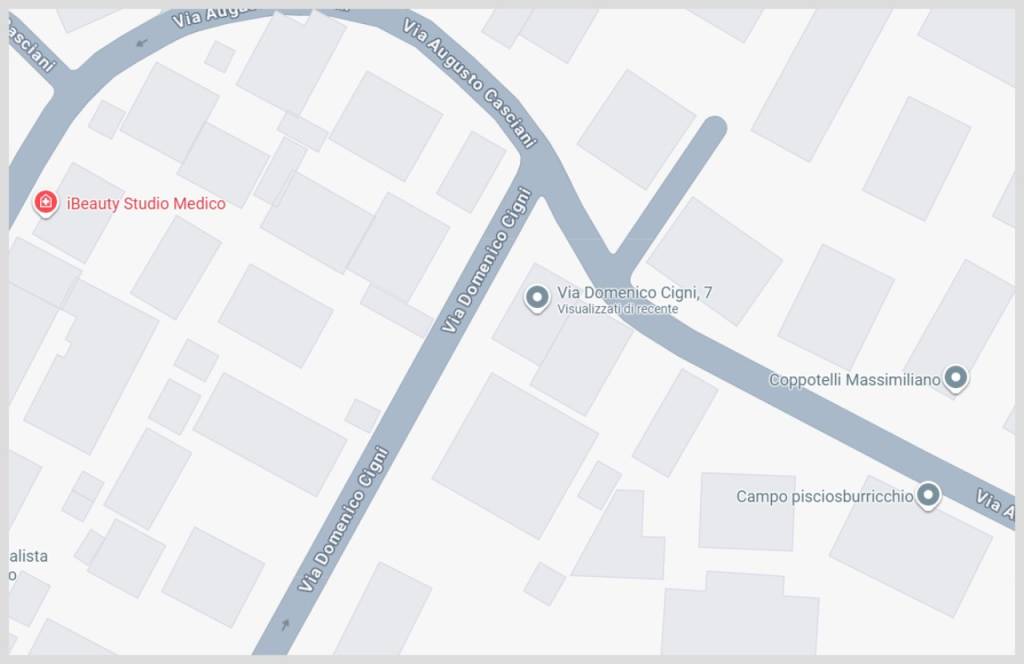Click the one-way arrow at bottom of Via Domenico Cigni
Image resolution: width=1024 pixels, height=664 pixels.
(285, 625)
